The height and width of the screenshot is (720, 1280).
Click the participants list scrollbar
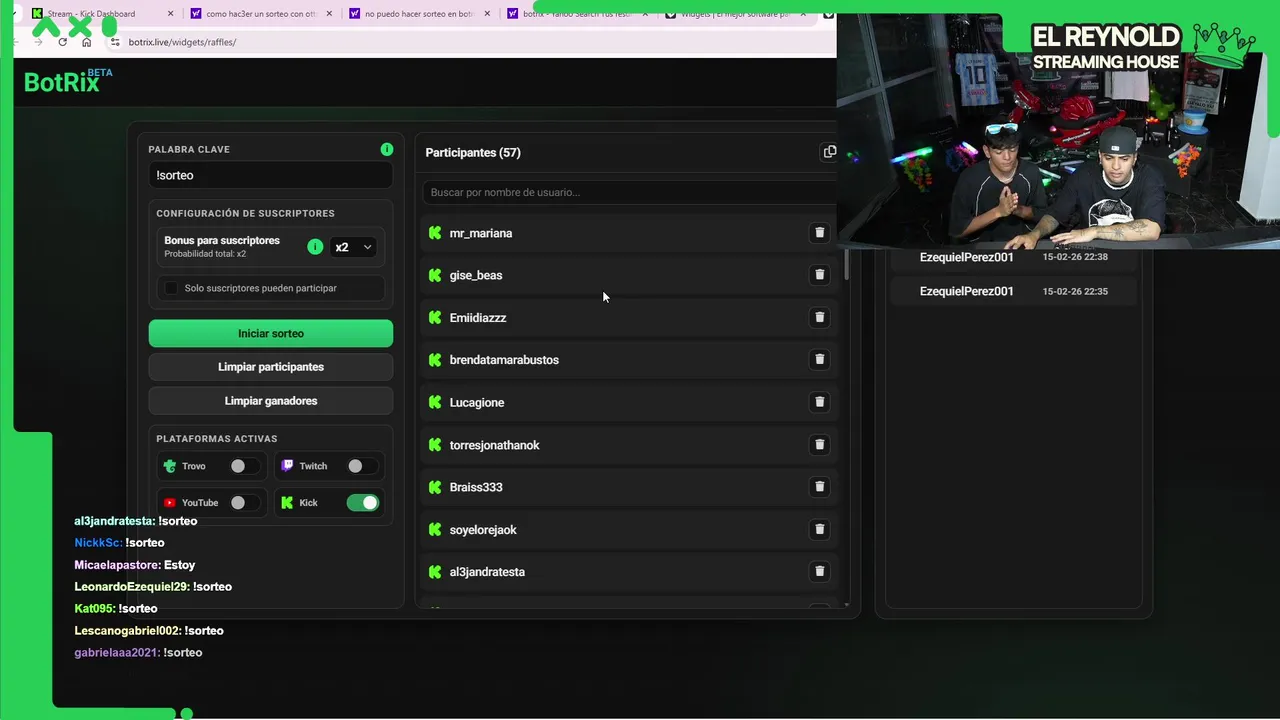coord(847,264)
